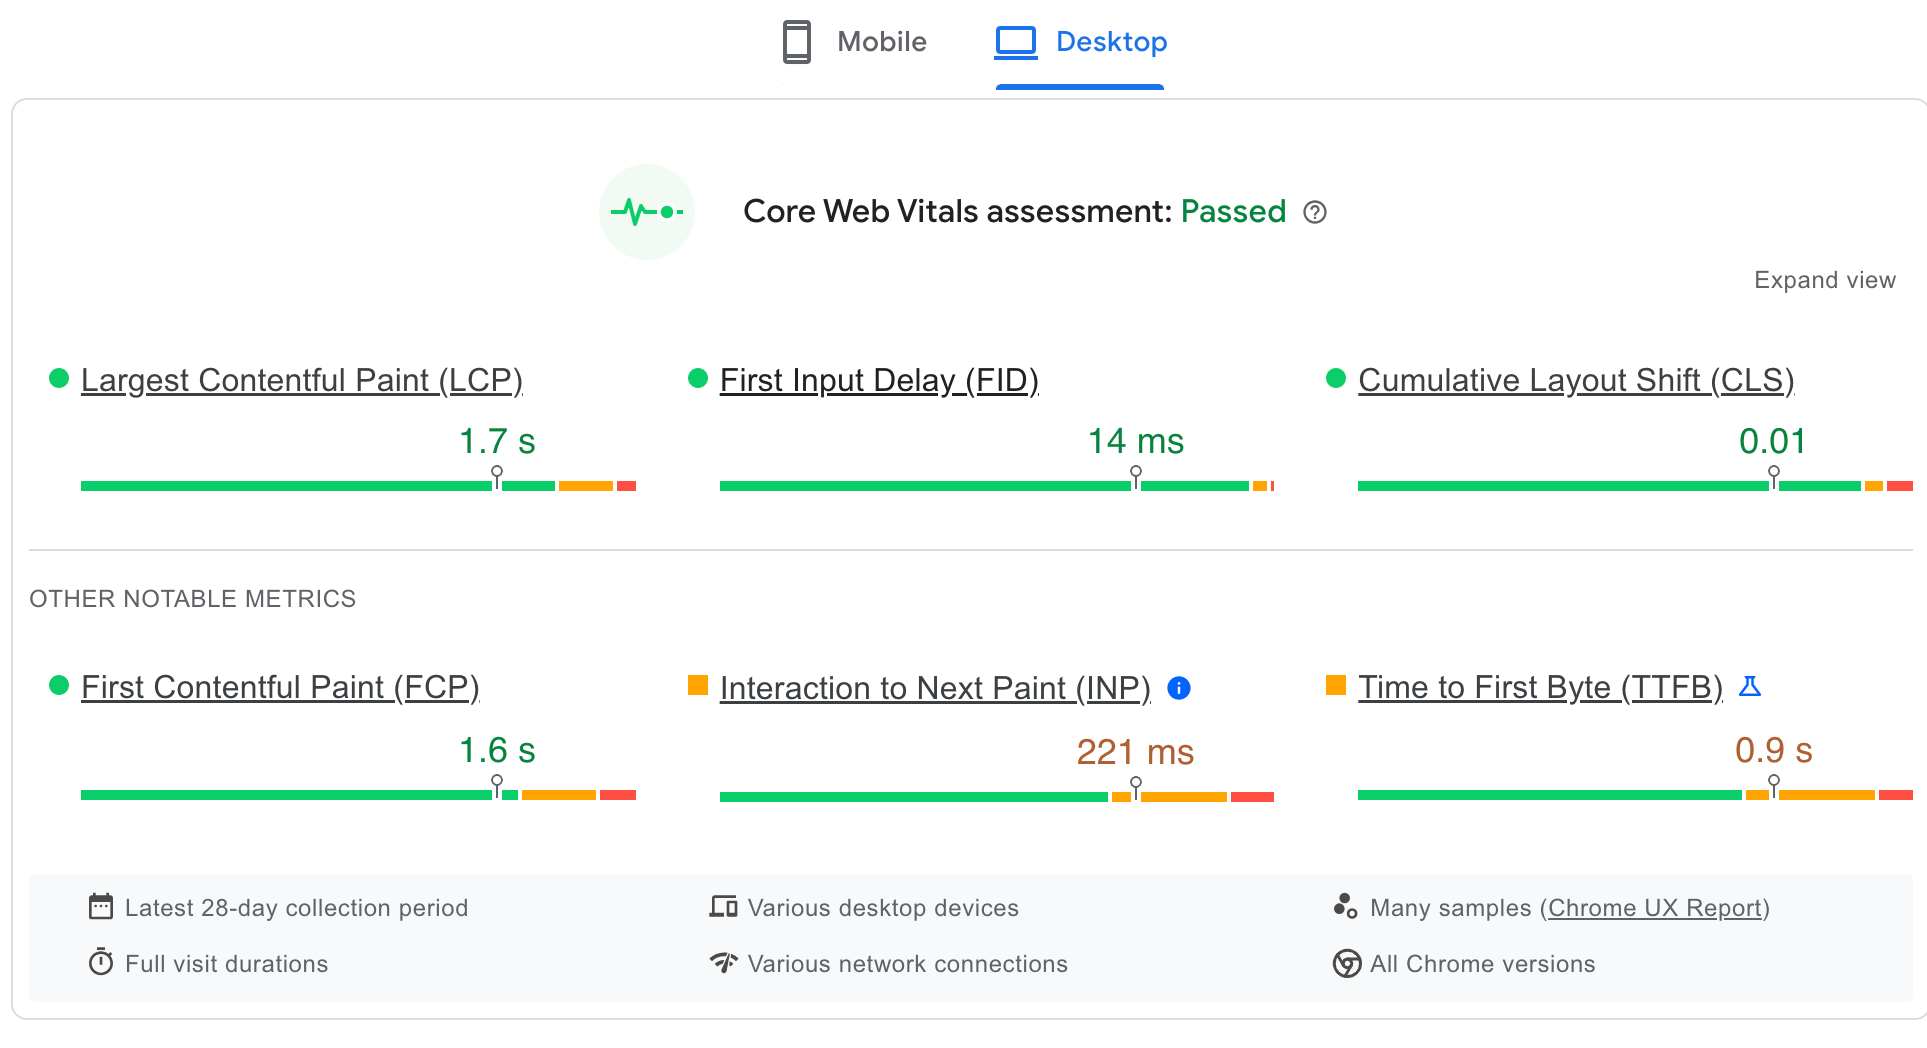Open Largest Contentful Paint (LCP) link

(x=302, y=380)
